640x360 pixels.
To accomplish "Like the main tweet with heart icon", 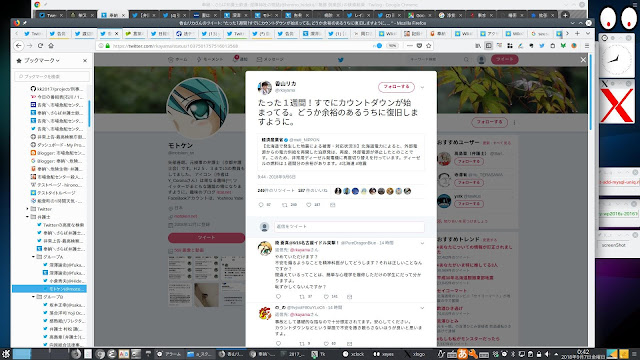I will (x=309, y=205).
